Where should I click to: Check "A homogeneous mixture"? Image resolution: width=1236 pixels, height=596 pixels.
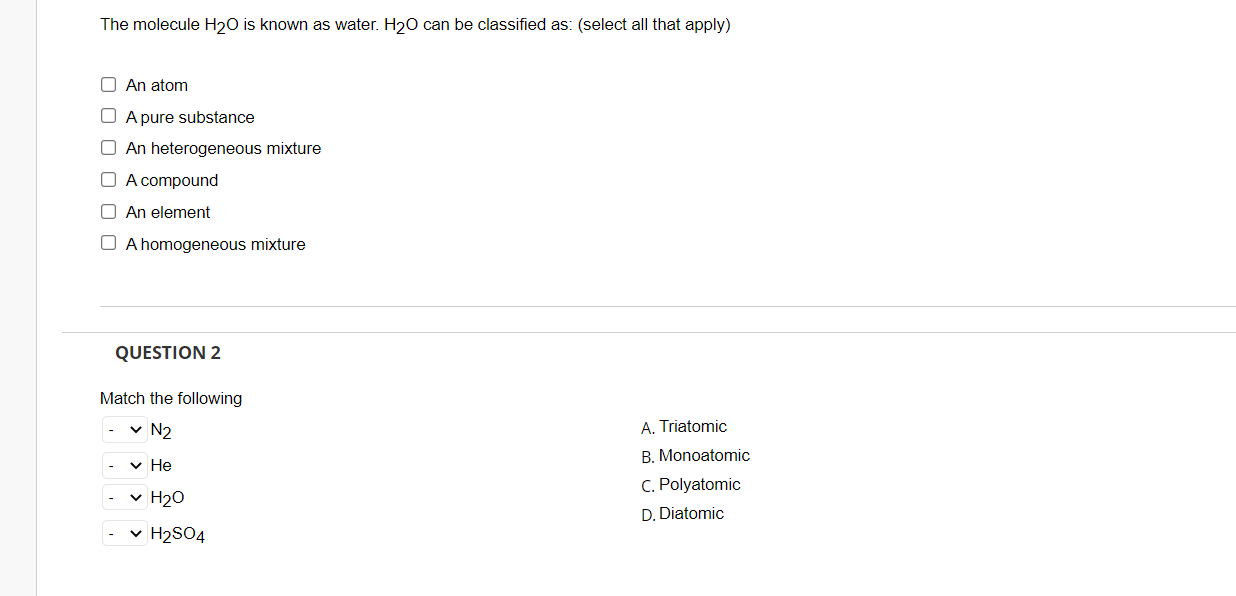click(x=108, y=242)
